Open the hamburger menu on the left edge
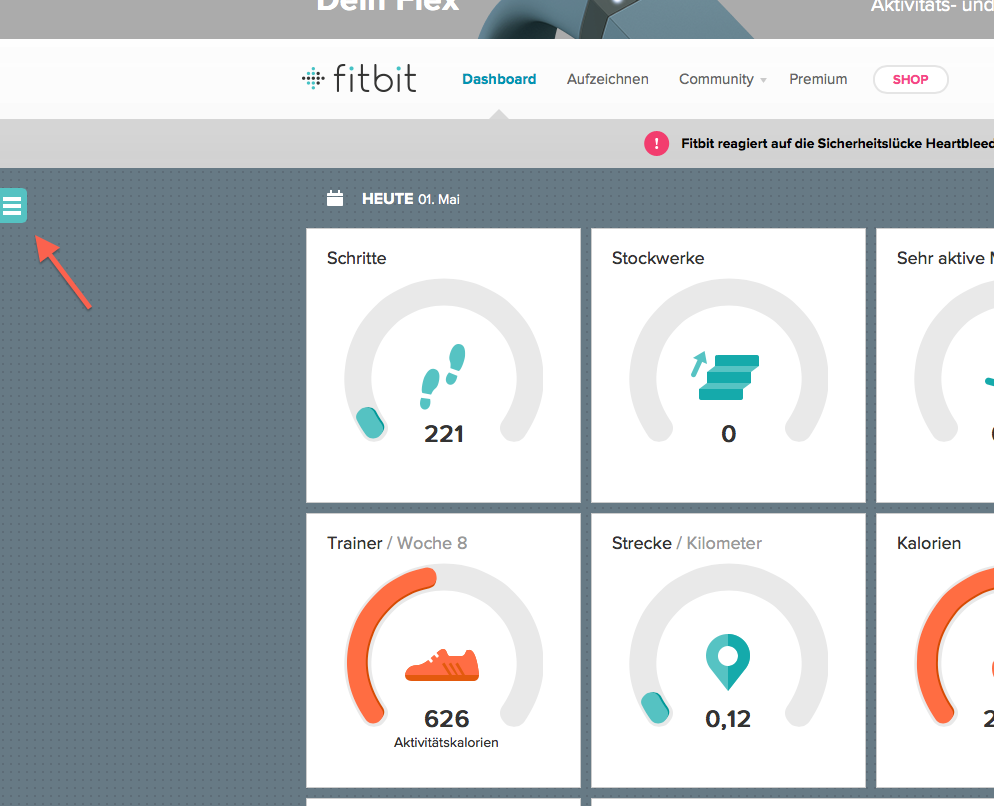The width and height of the screenshot is (994, 806). click(13, 205)
